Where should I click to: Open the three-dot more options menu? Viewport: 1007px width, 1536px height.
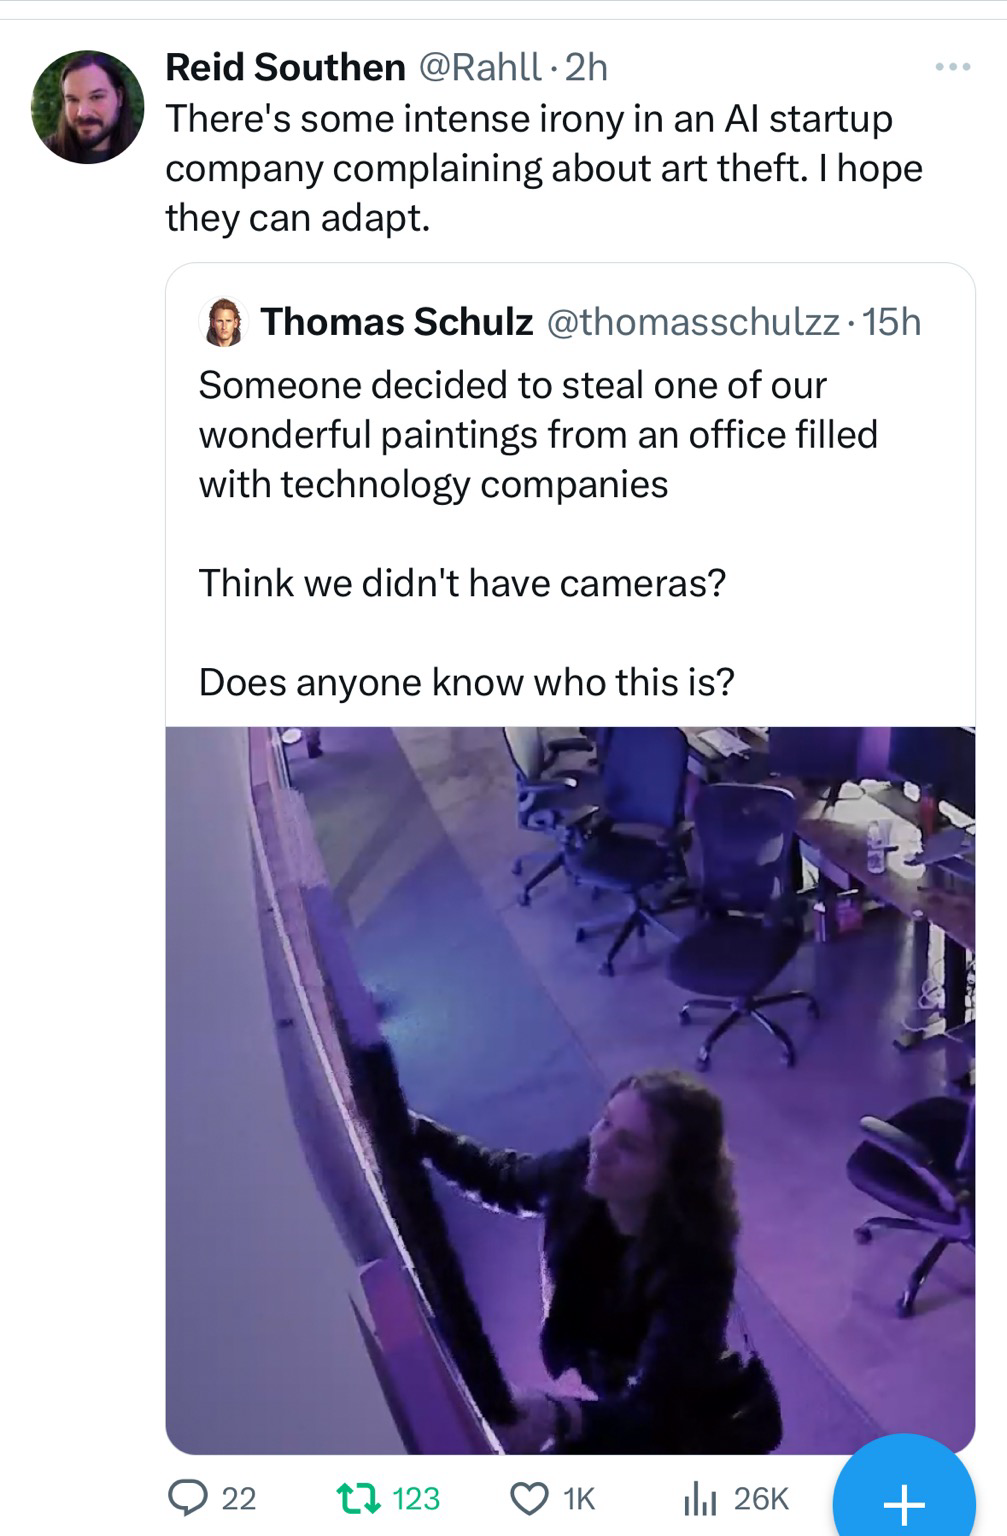pos(952,68)
